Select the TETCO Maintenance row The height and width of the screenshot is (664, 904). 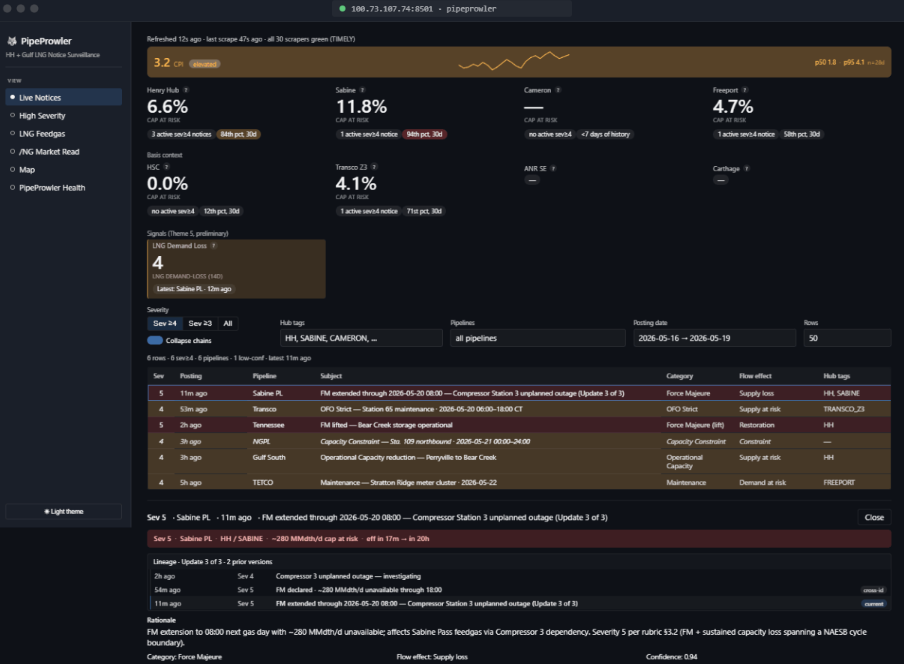click(519, 482)
